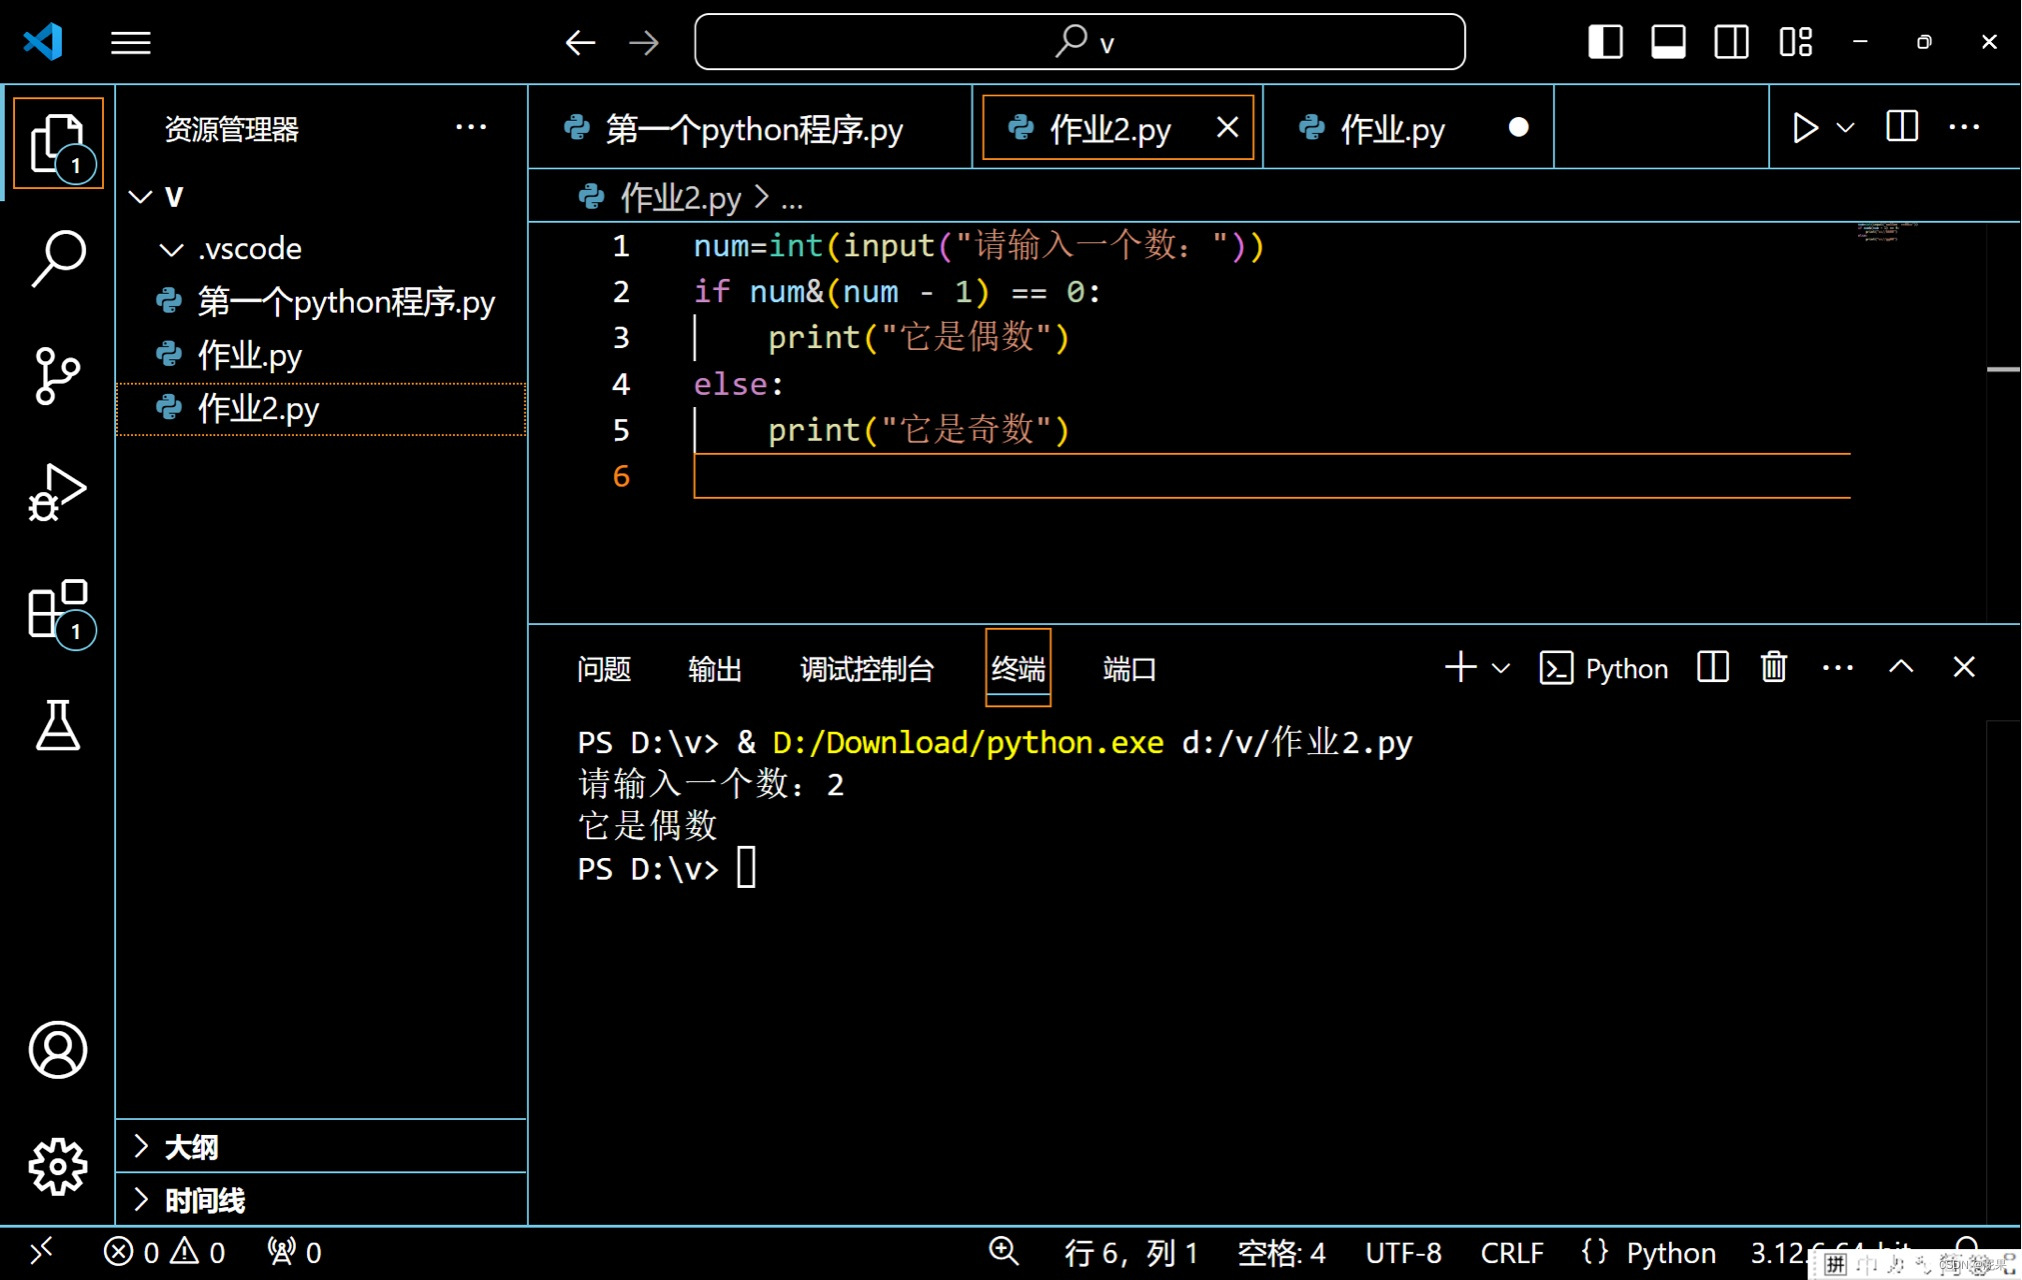This screenshot has height=1280, width=2022.
Task: Go back with the left arrow
Action: coord(580,42)
